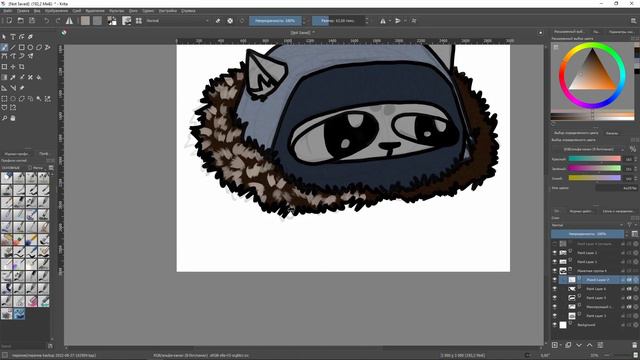Open the Правка menu
The width and height of the screenshot is (640, 360).
click(23, 11)
